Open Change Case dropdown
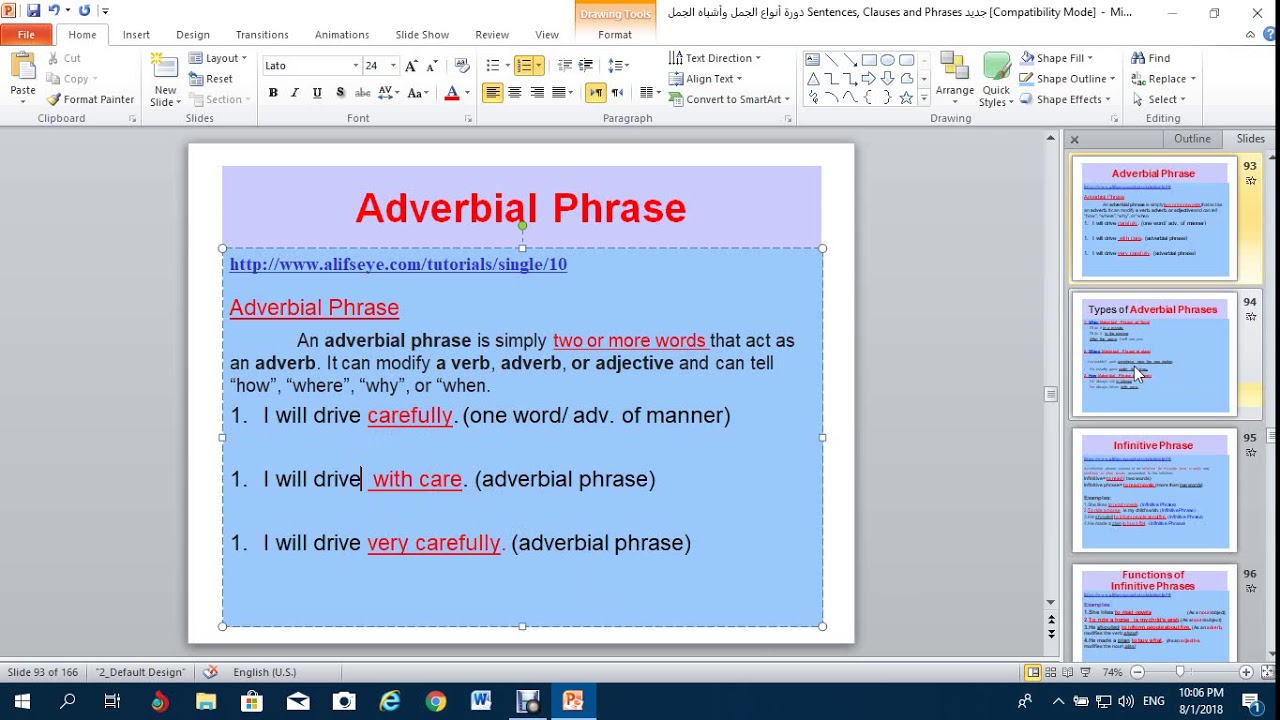Viewport: 1280px width, 720px height. (418, 93)
